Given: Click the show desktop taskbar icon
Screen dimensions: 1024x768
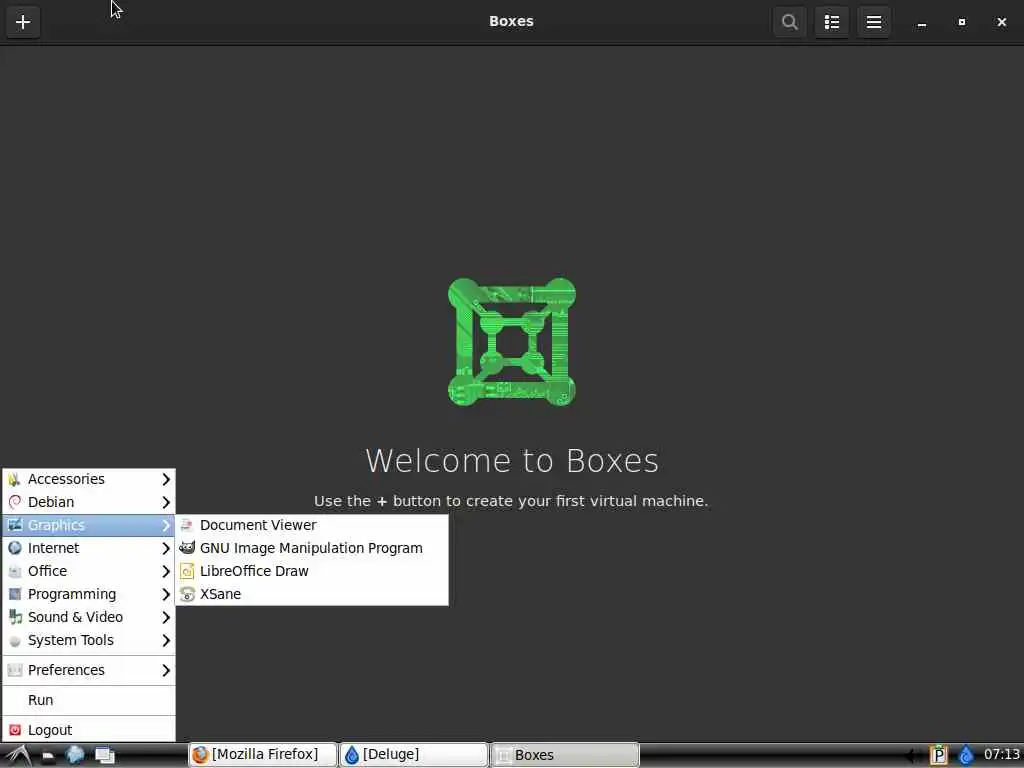Looking at the screenshot, I should [x=104, y=756].
